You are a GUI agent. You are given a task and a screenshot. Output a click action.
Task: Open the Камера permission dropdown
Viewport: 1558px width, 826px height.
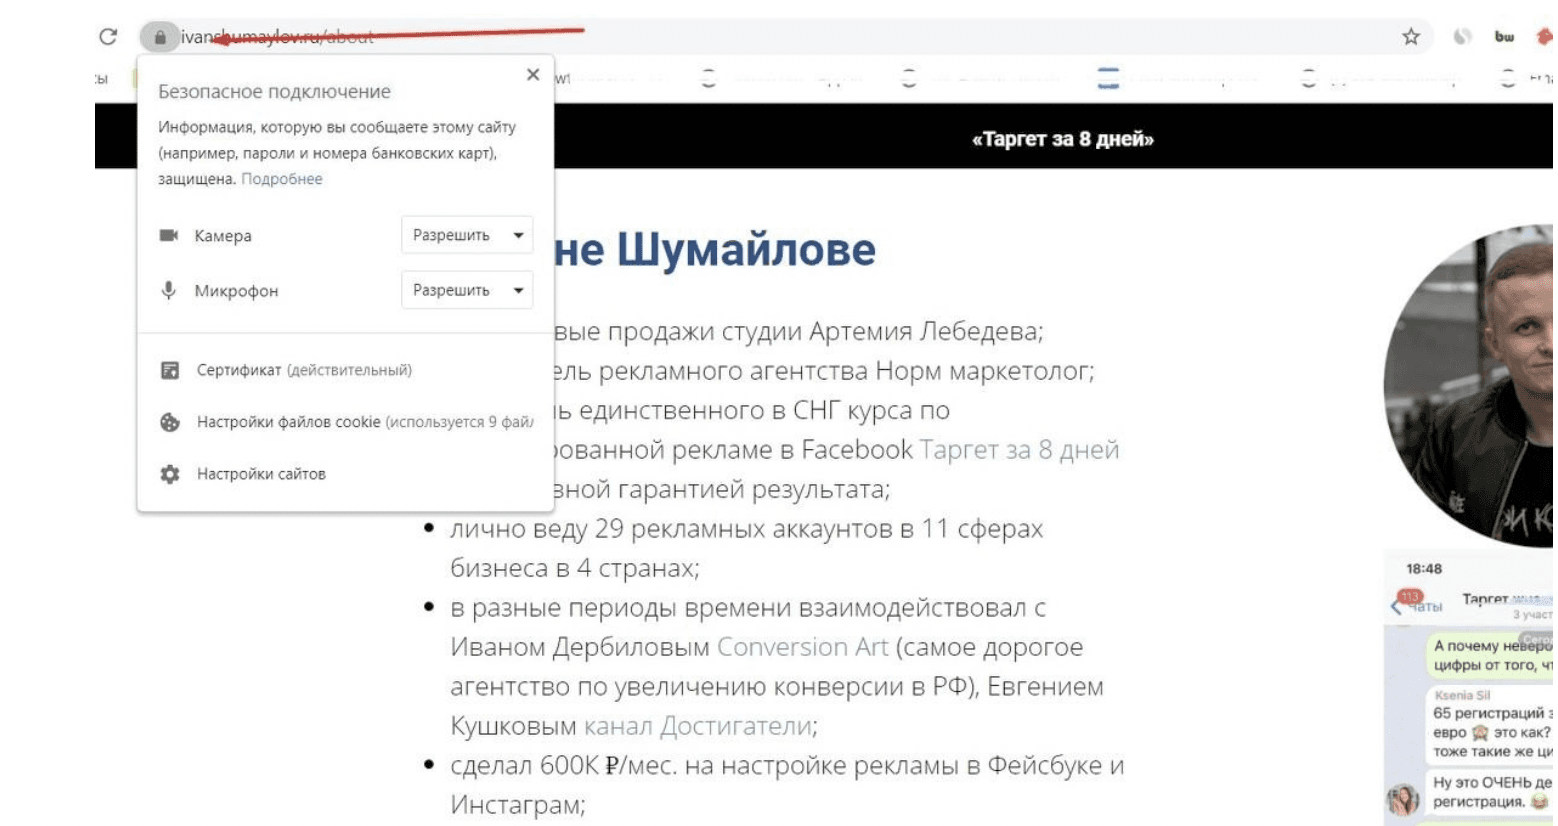click(x=467, y=235)
